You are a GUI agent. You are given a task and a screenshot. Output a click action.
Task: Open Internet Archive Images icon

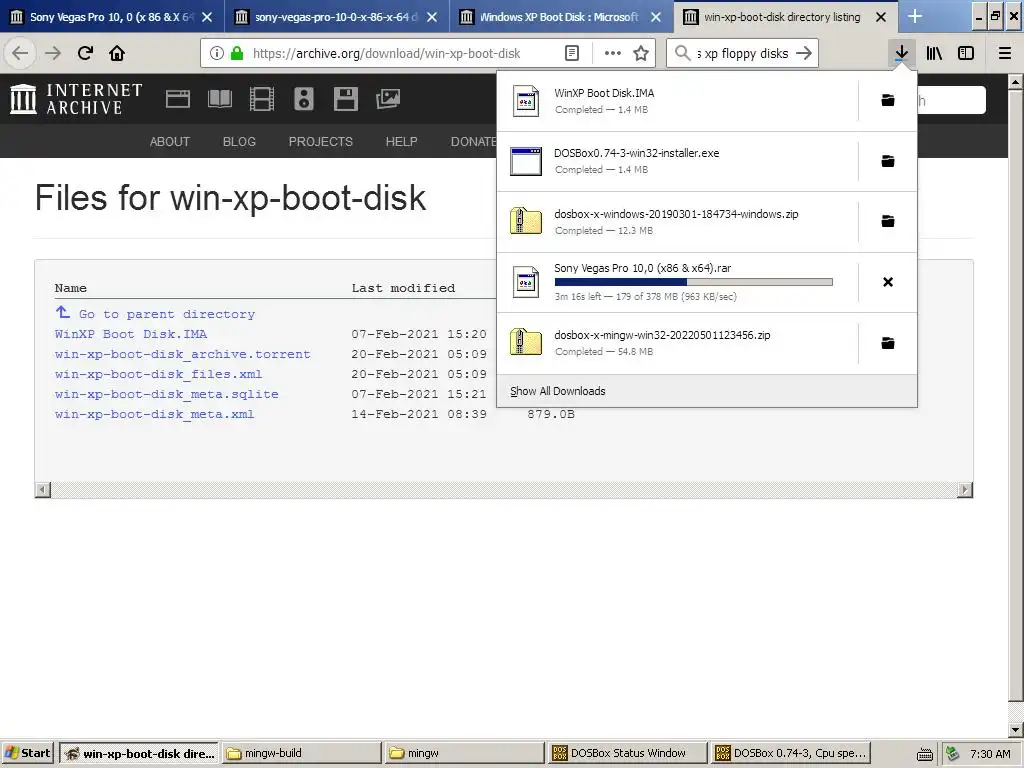(388, 99)
